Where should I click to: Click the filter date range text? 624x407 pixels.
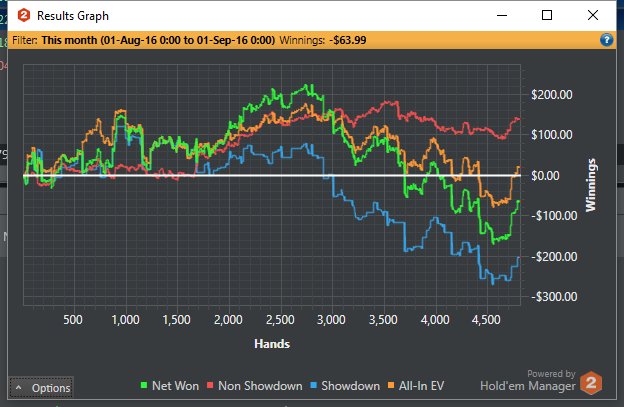pos(158,40)
